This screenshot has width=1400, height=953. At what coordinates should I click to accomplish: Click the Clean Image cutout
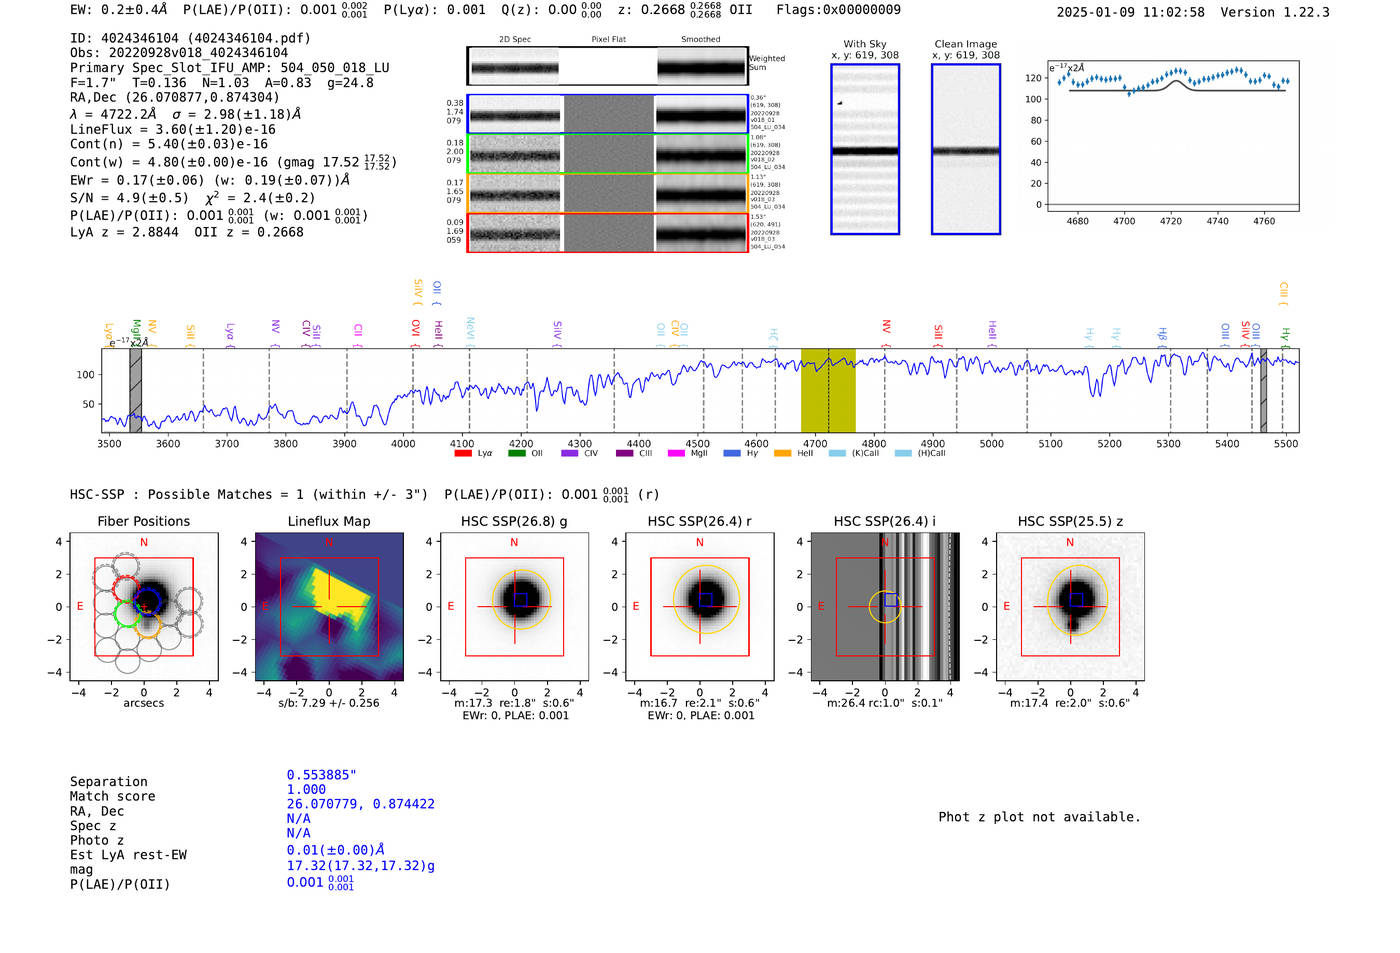coord(966,149)
